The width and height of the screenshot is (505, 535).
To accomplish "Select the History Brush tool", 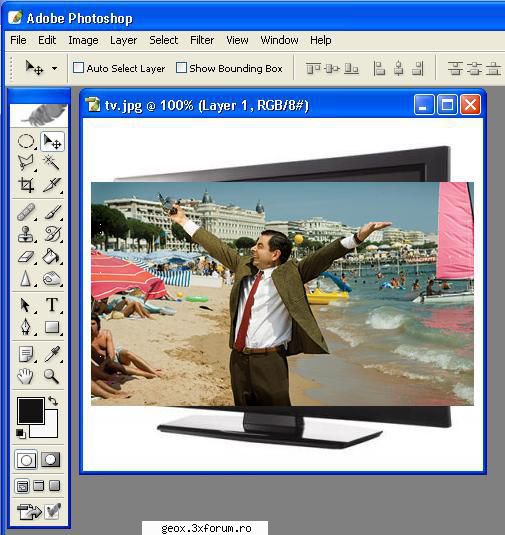I will (x=52, y=234).
